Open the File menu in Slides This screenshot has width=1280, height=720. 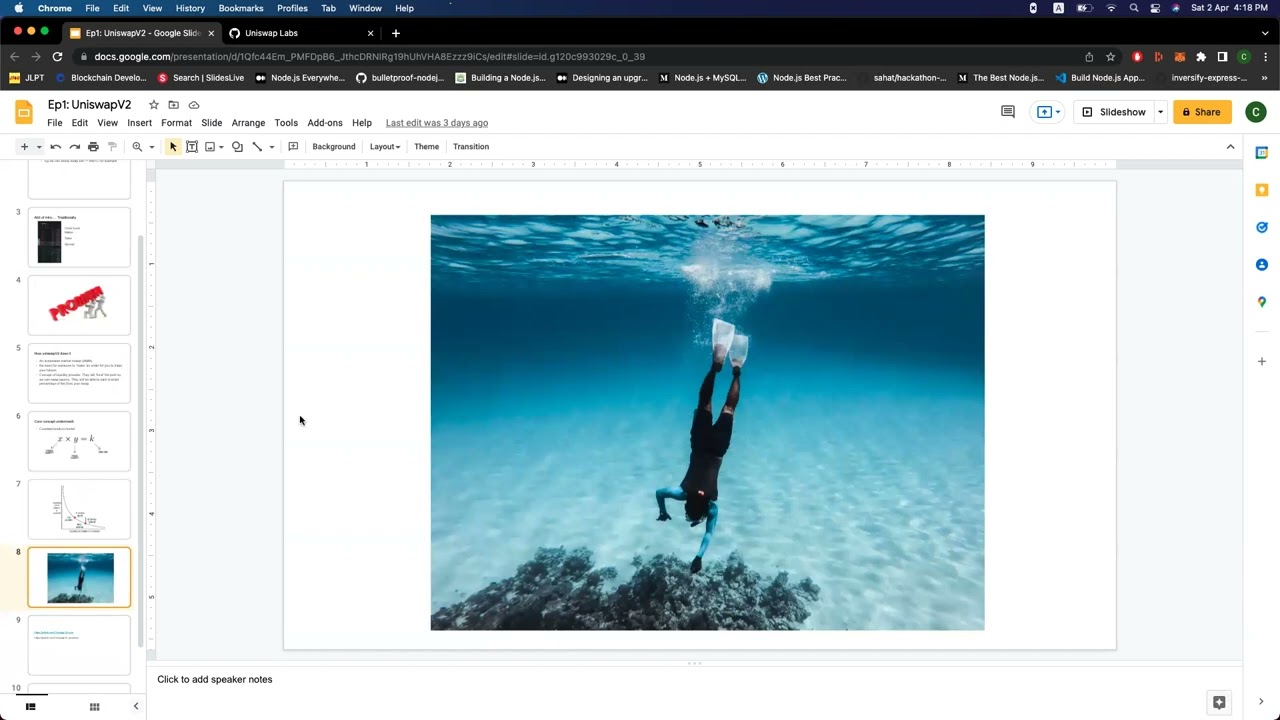coord(55,123)
